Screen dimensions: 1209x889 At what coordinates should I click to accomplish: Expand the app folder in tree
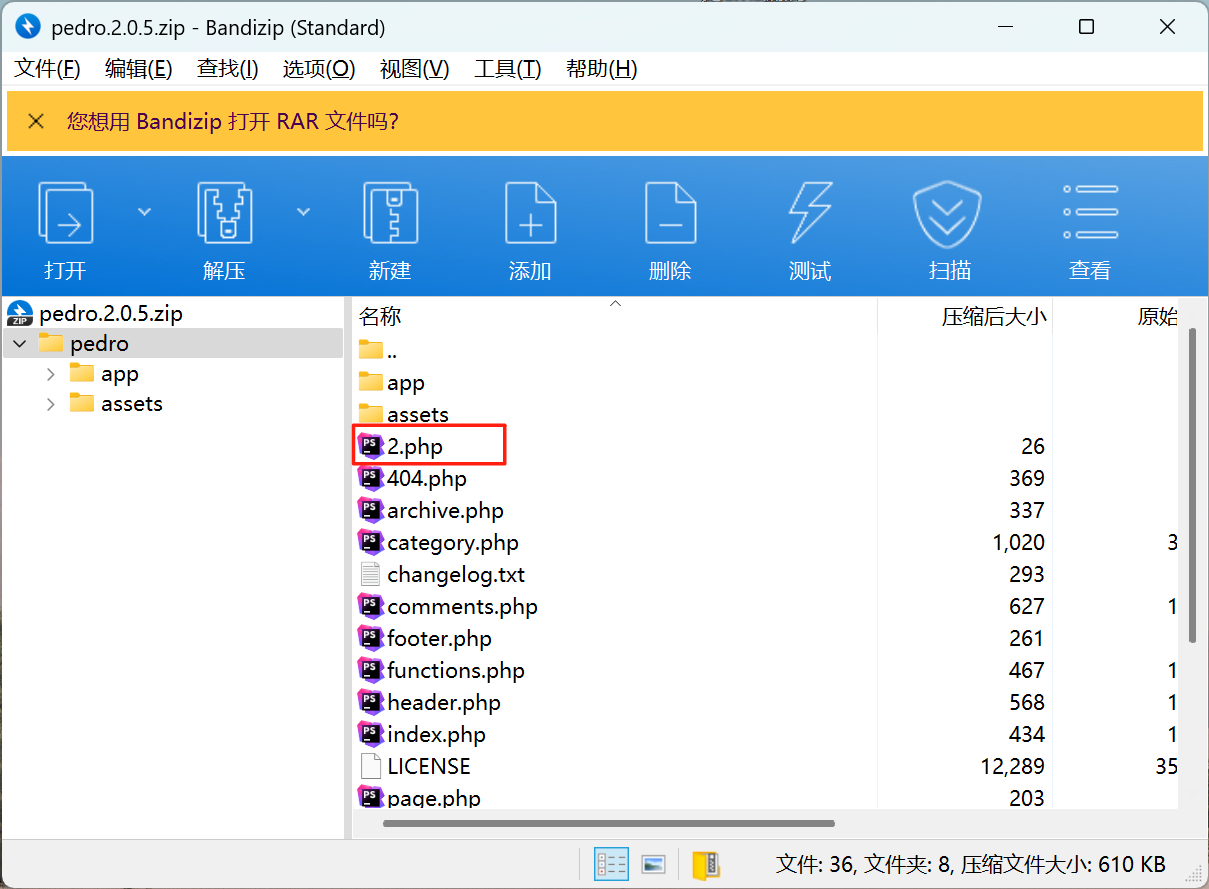coord(51,374)
